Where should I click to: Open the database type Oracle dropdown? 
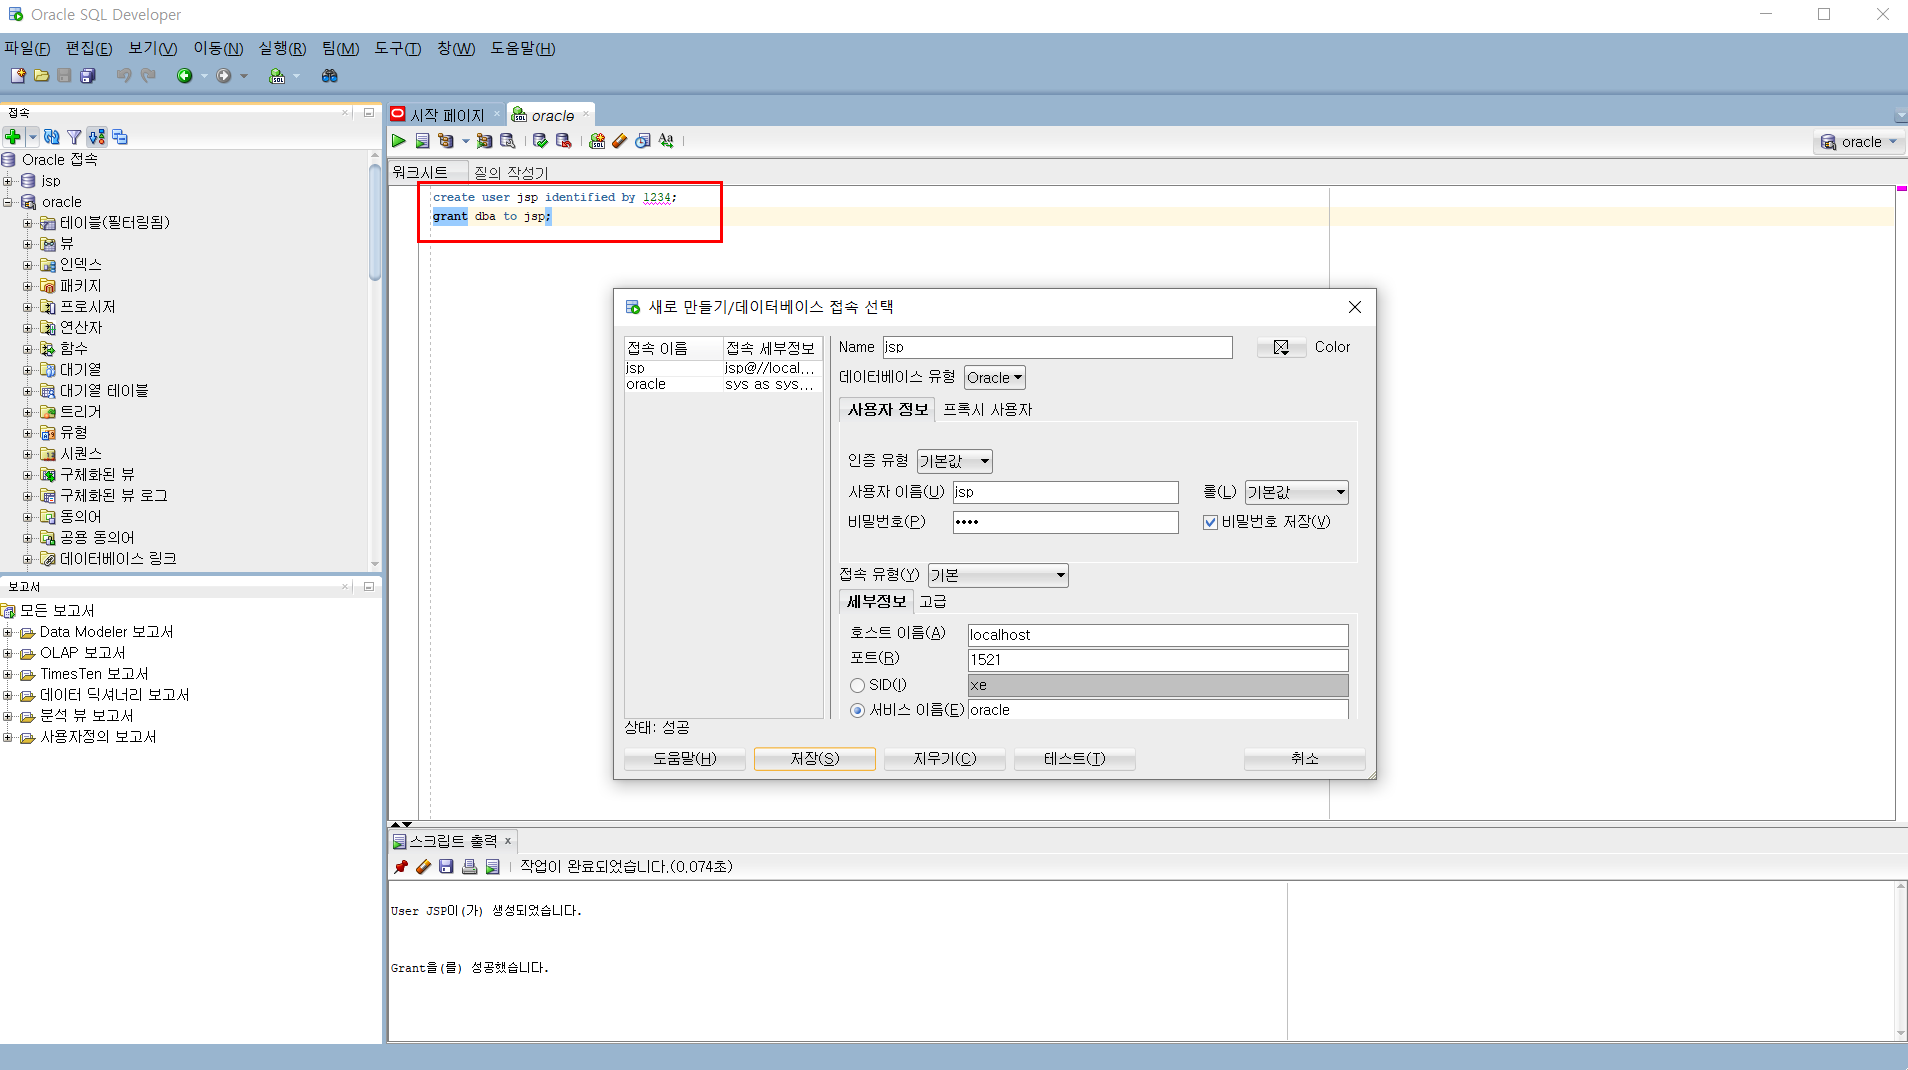pos(994,378)
